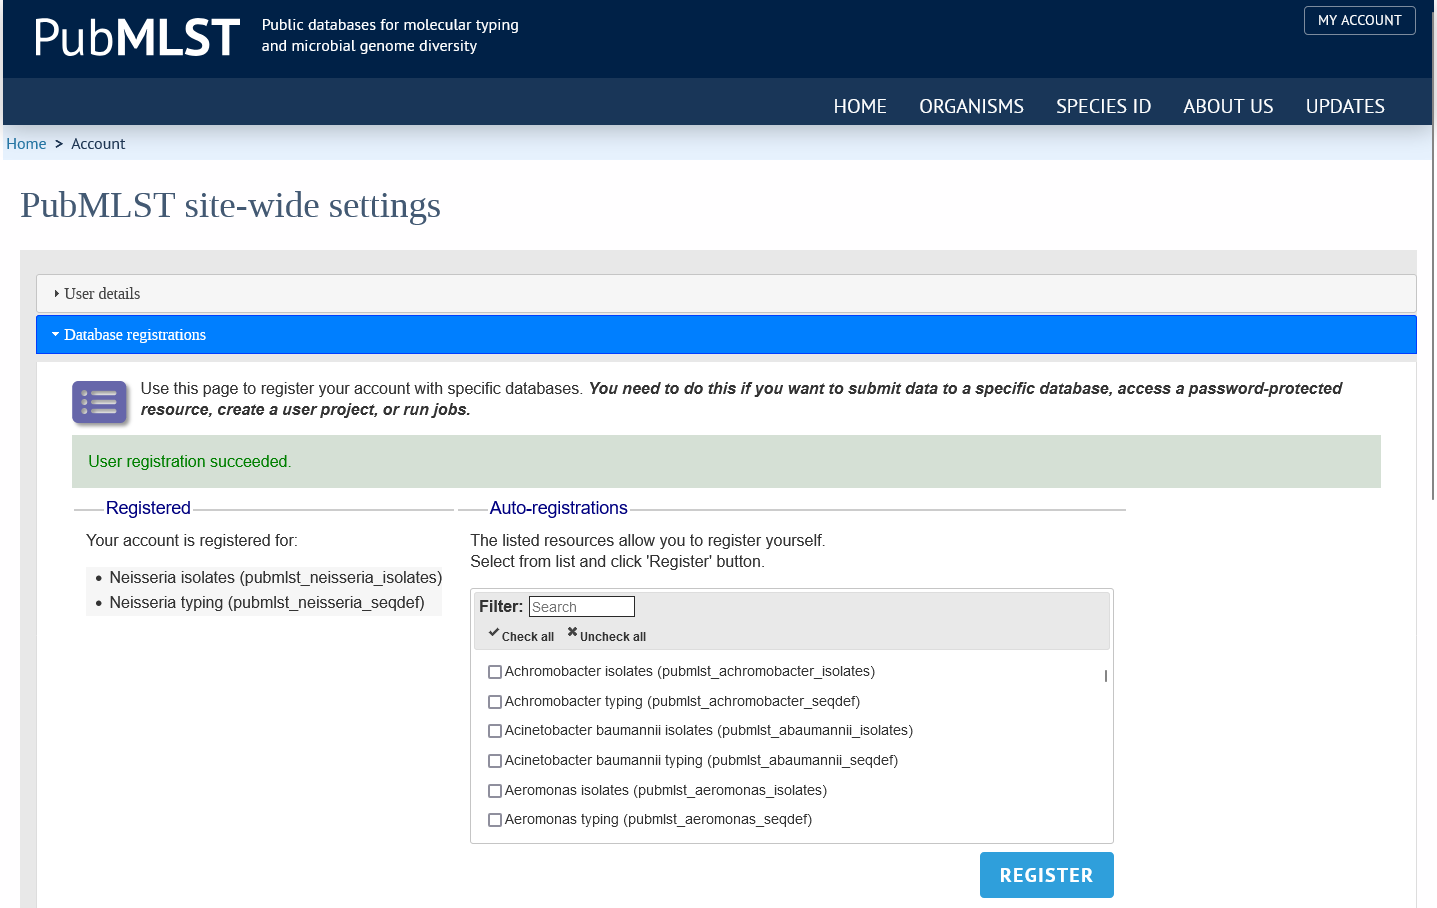Open the UPDATES menu item
1437x908 pixels.
coord(1345,106)
